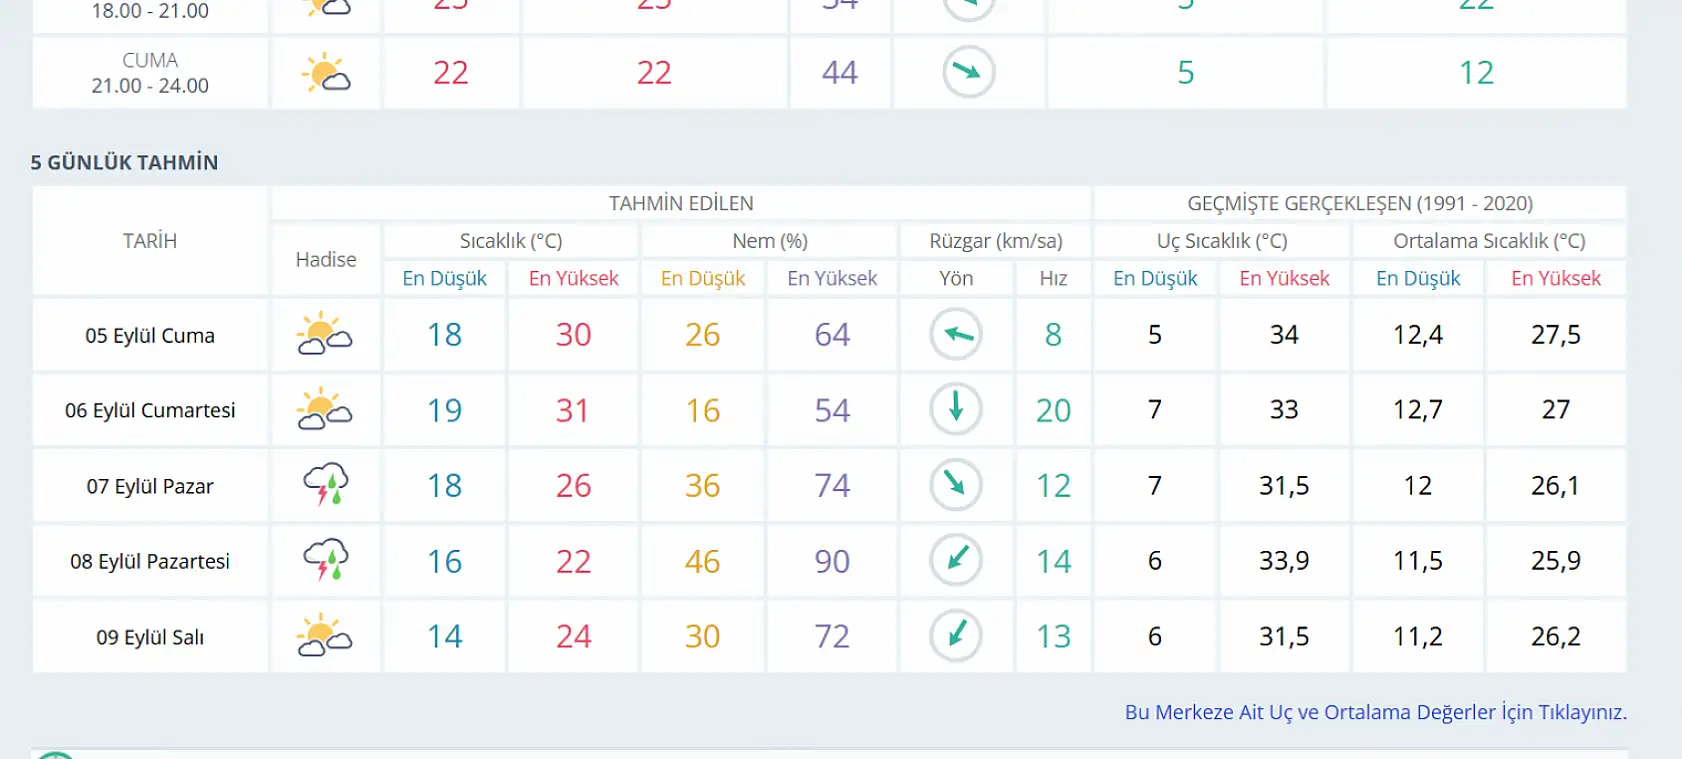The height and width of the screenshot is (759, 1682).
Task: Click the humidity value 44 in the CUMA 21.00 row
Action: point(840,72)
